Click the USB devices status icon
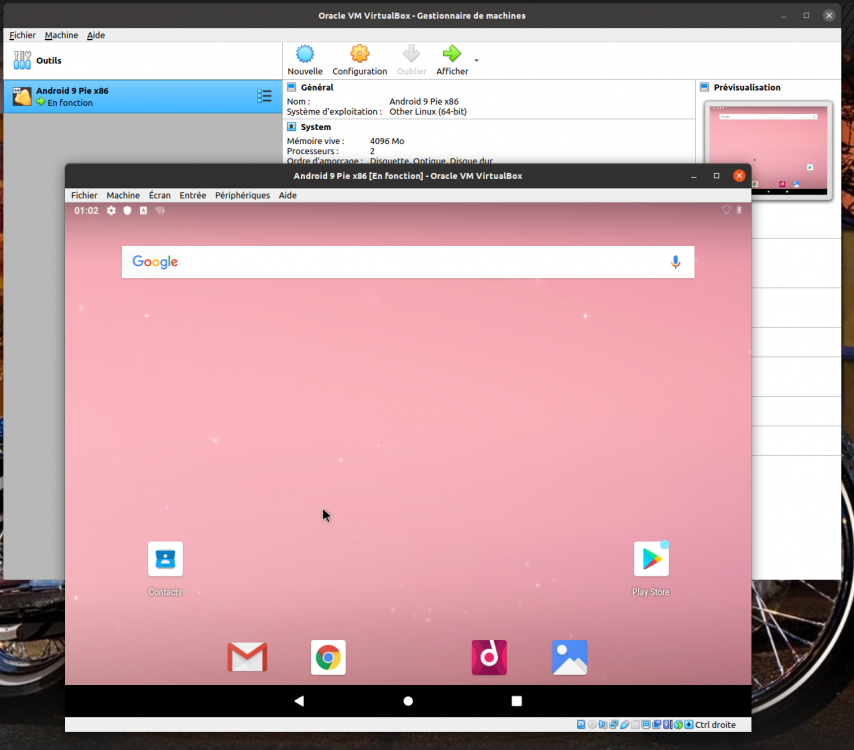Image resolution: width=854 pixels, height=750 pixels. (624, 724)
